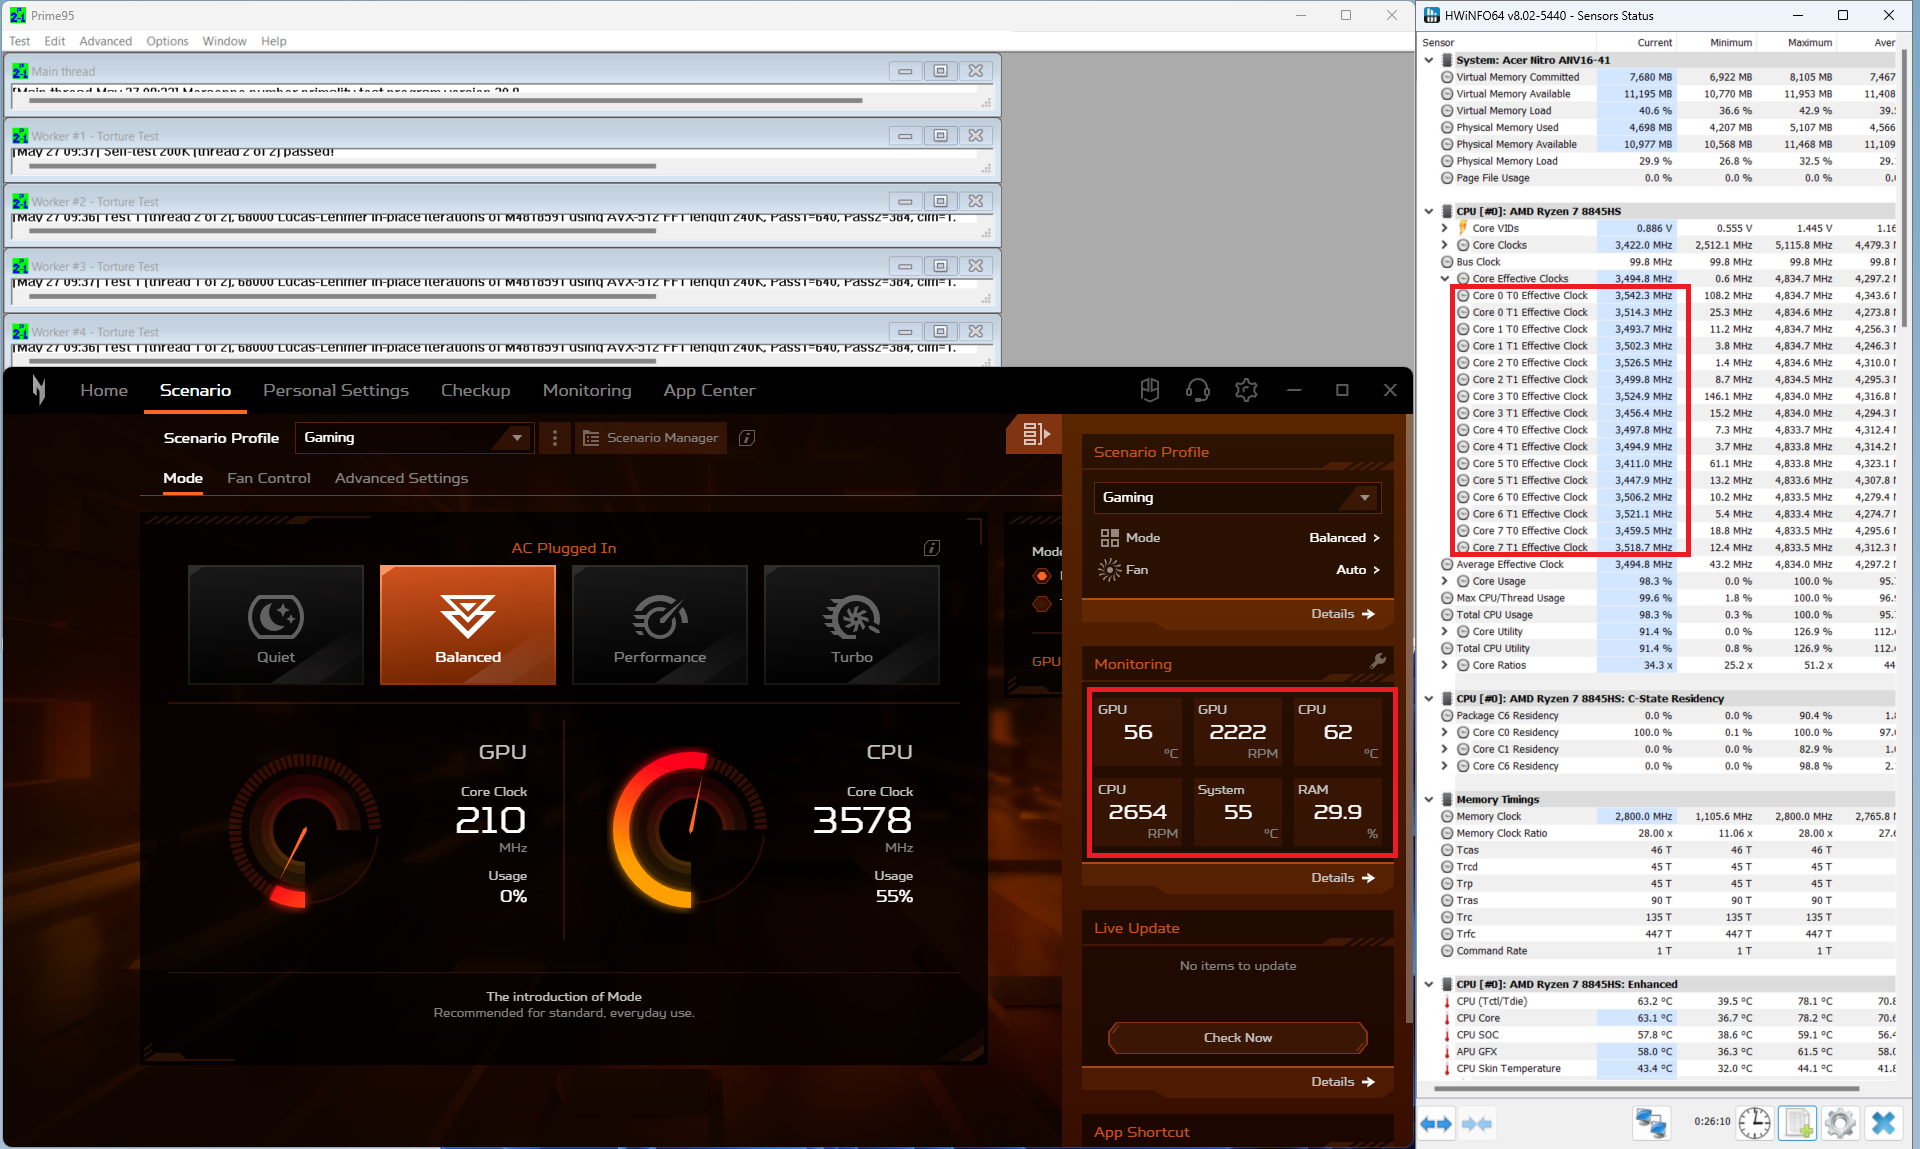Click the AC Plugged In info icon

pos(932,548)
